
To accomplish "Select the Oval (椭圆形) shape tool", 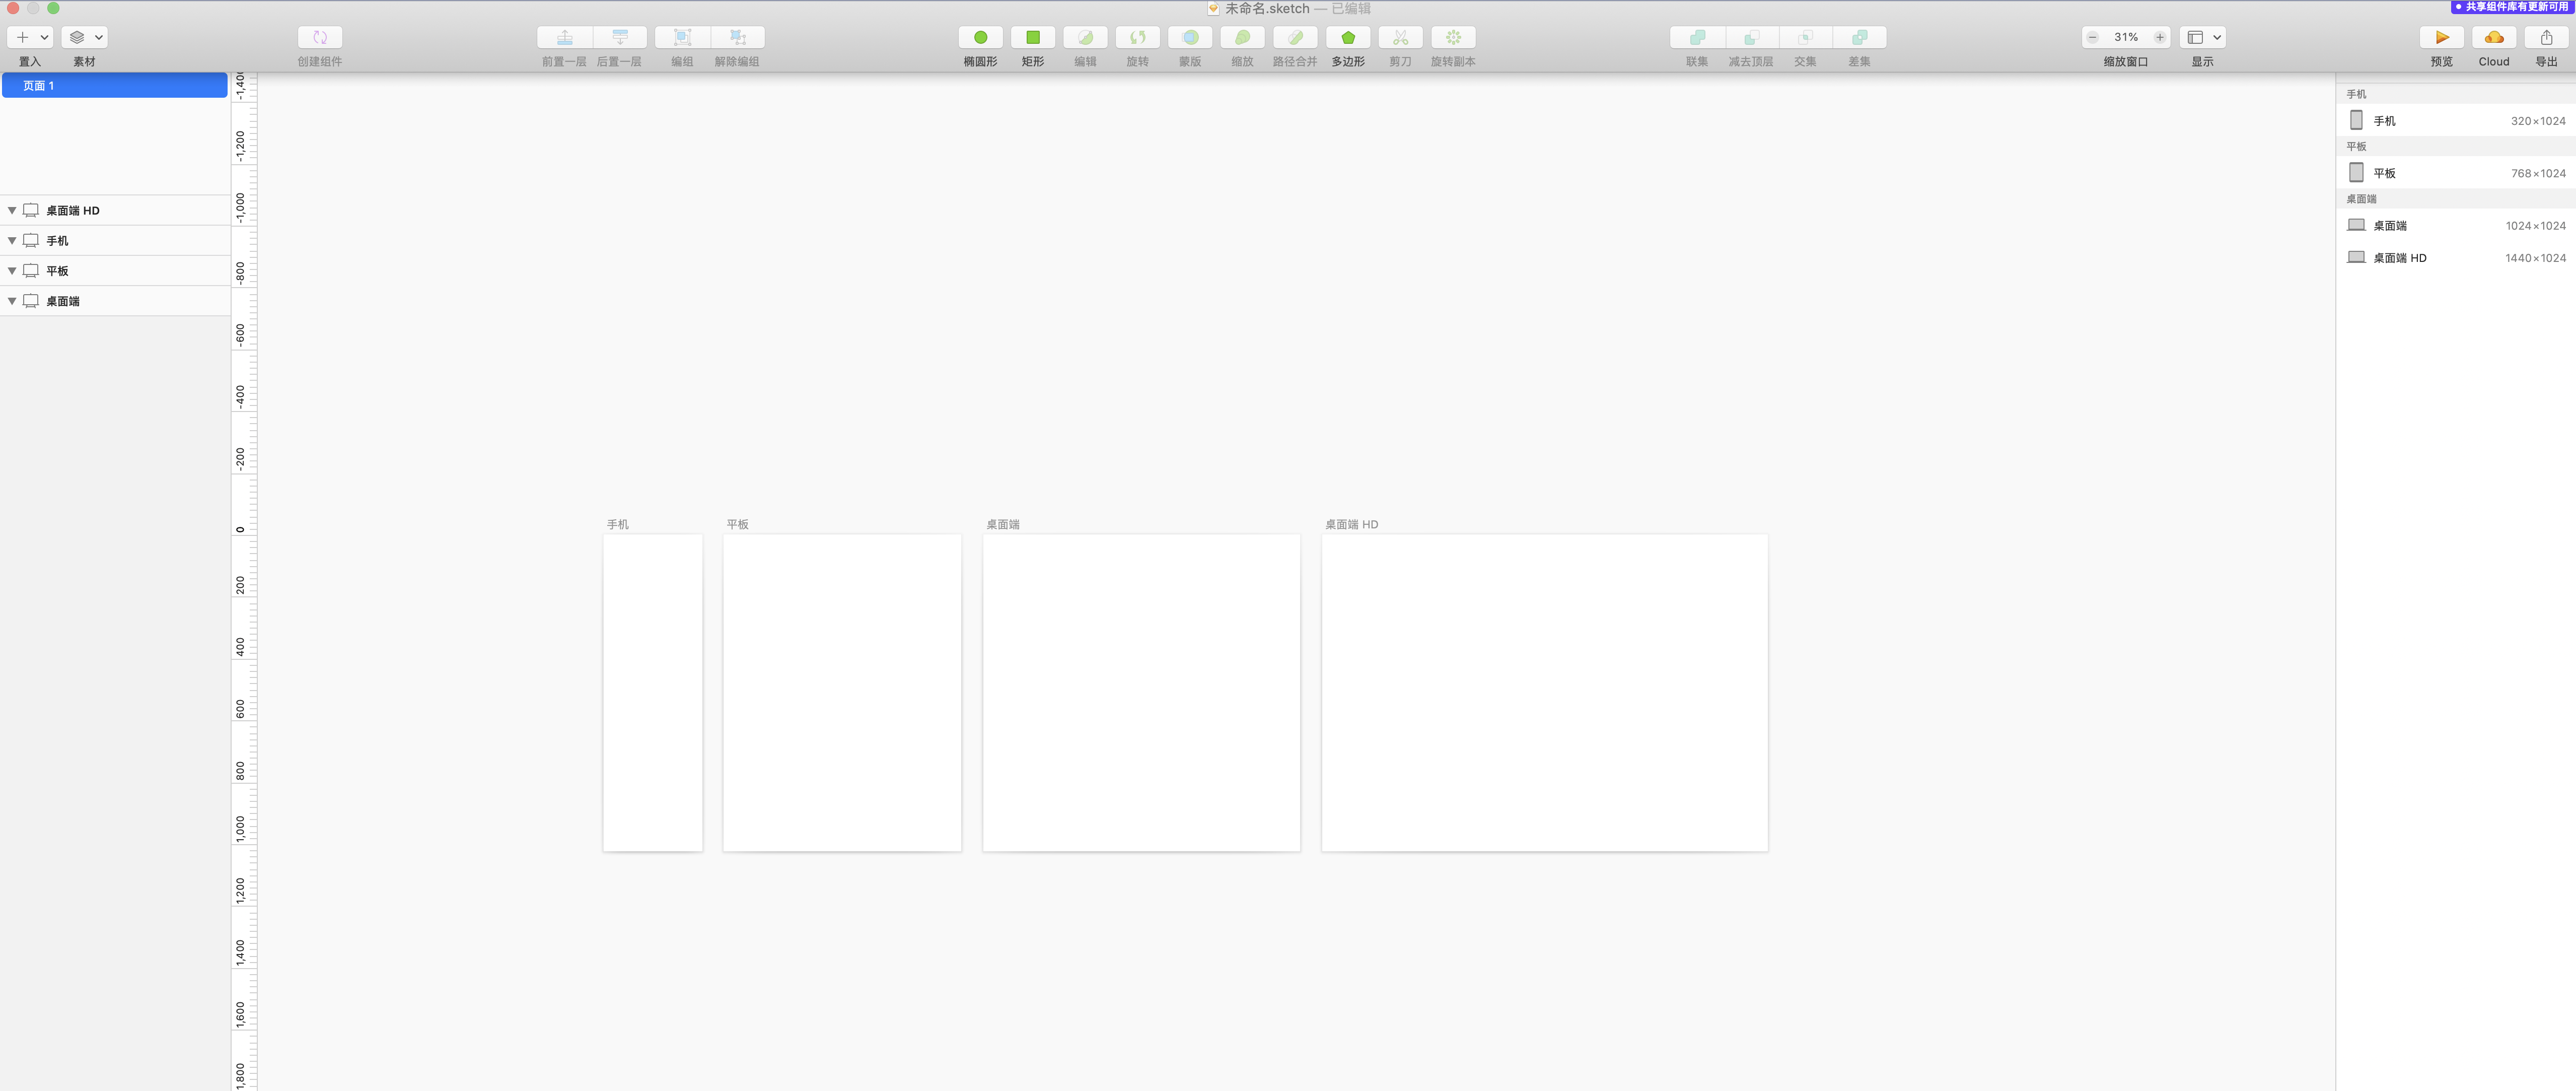I will [x=980, y=38].
